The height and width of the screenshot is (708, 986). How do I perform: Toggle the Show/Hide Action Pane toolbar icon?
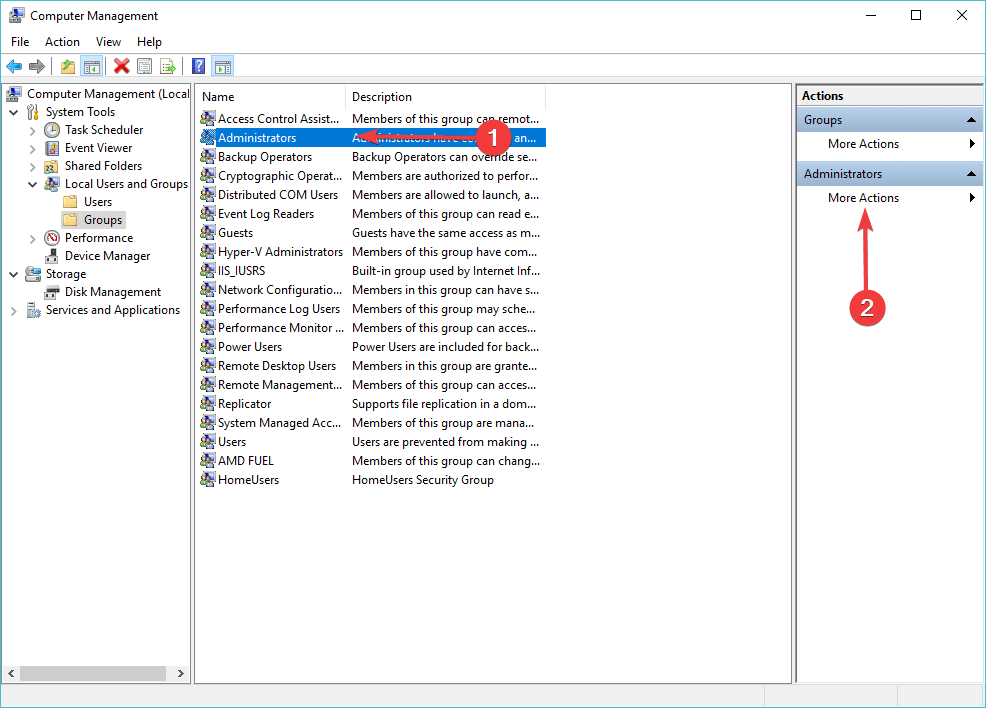(x=223, y=66)
